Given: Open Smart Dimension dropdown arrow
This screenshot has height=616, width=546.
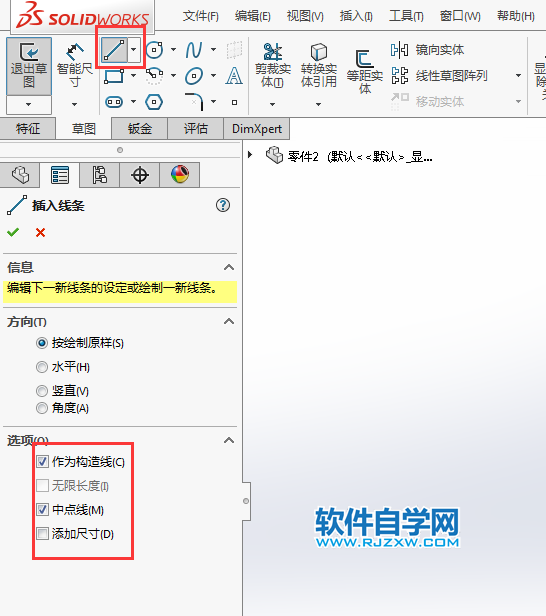Looking at the screenshot, I should coord(74,104).
